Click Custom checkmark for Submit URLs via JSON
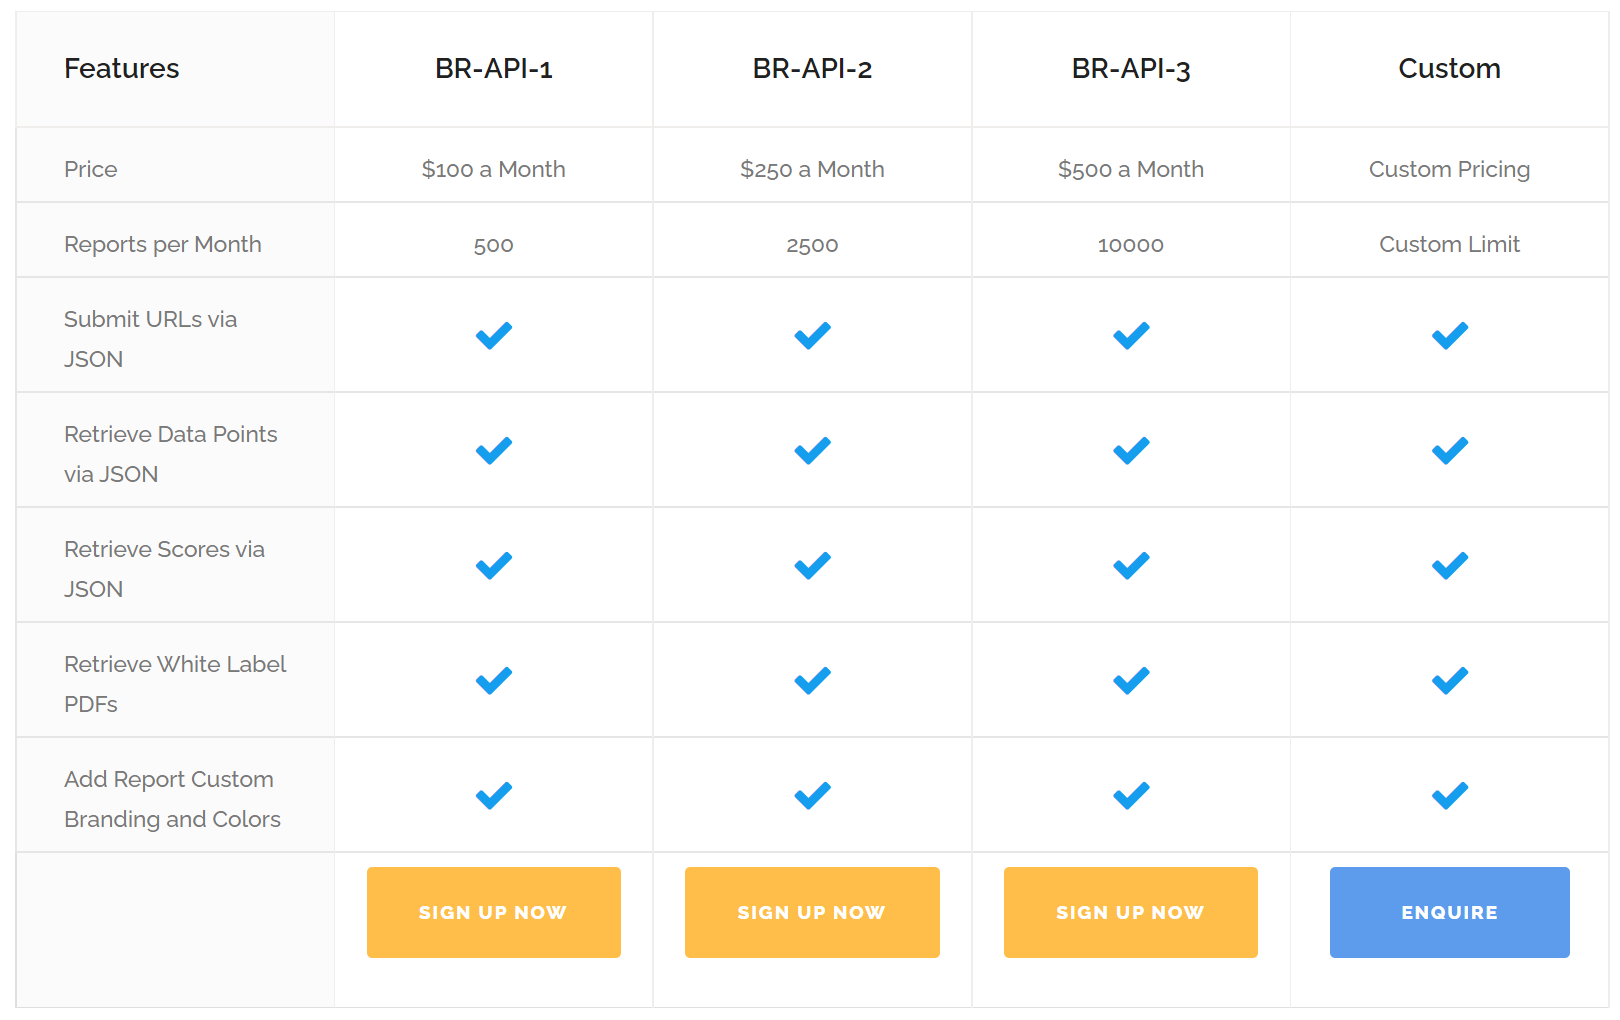Screen dimensions: 1620x1020 click(1449, 335)
